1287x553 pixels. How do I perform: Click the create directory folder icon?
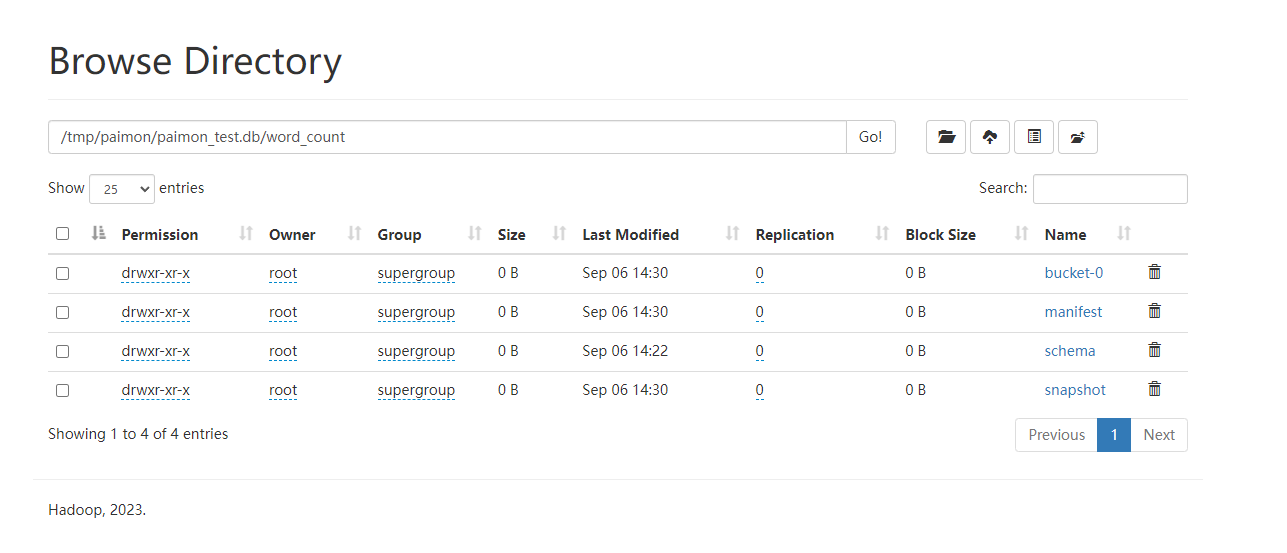945,137
